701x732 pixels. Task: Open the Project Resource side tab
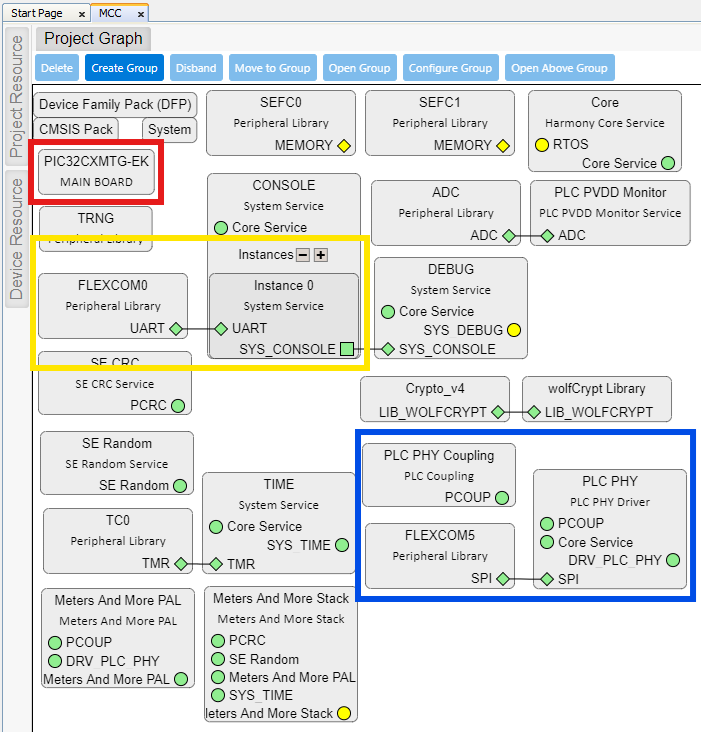(x=16, y=97)
